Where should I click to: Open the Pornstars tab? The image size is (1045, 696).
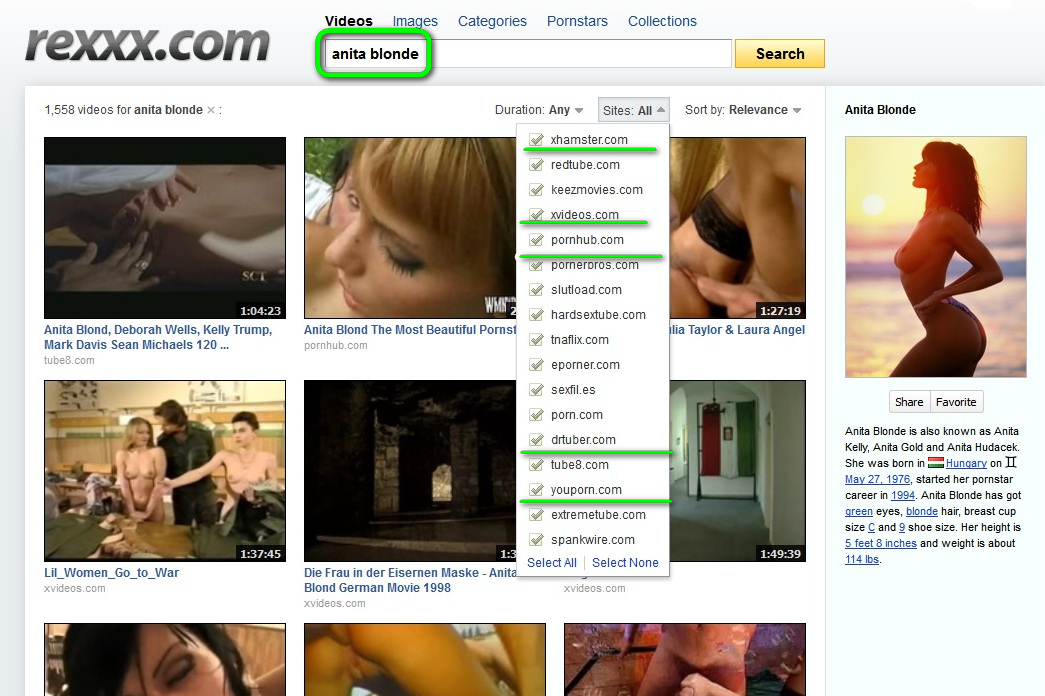point(577,21)
